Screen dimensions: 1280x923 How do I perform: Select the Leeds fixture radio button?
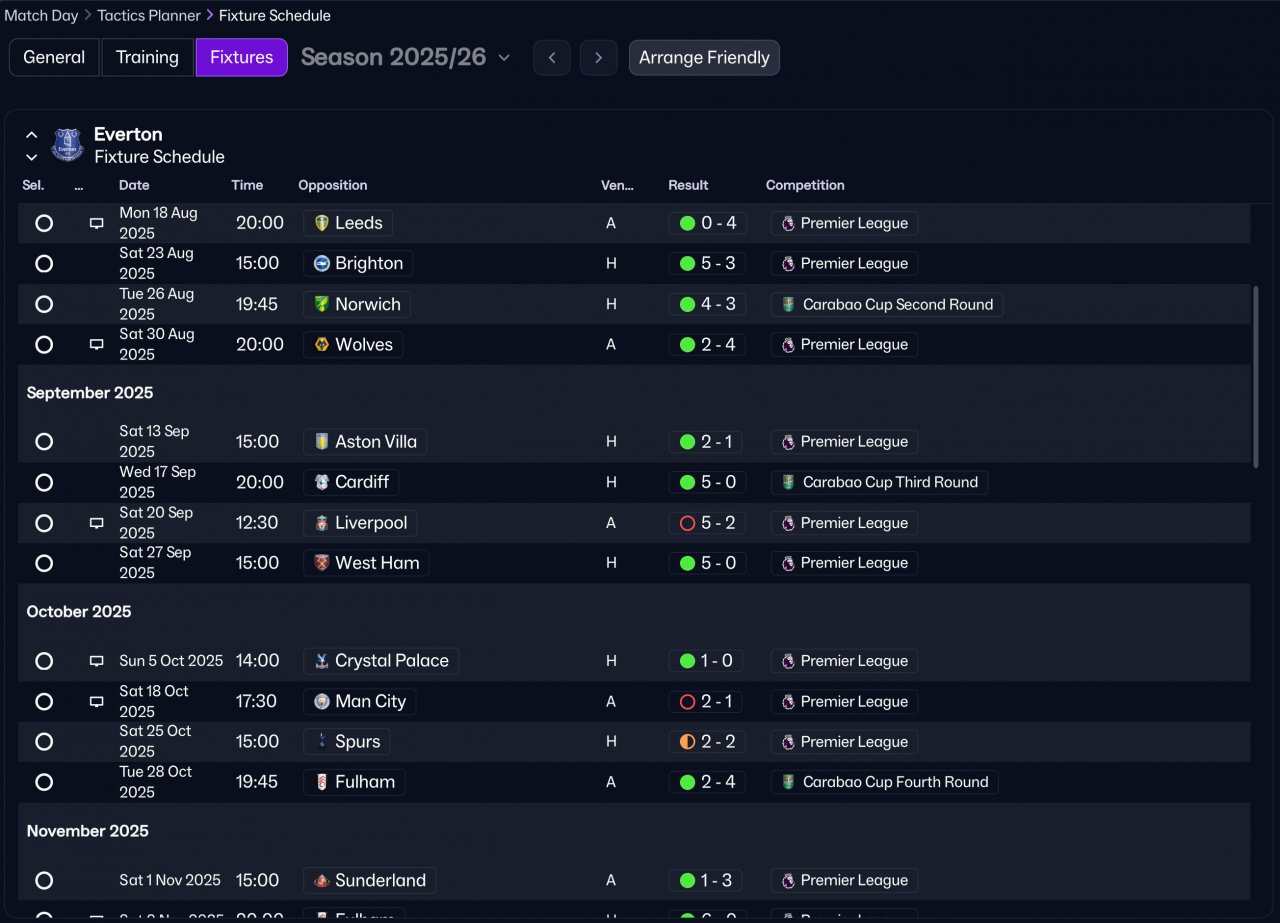tap(44, 223)
